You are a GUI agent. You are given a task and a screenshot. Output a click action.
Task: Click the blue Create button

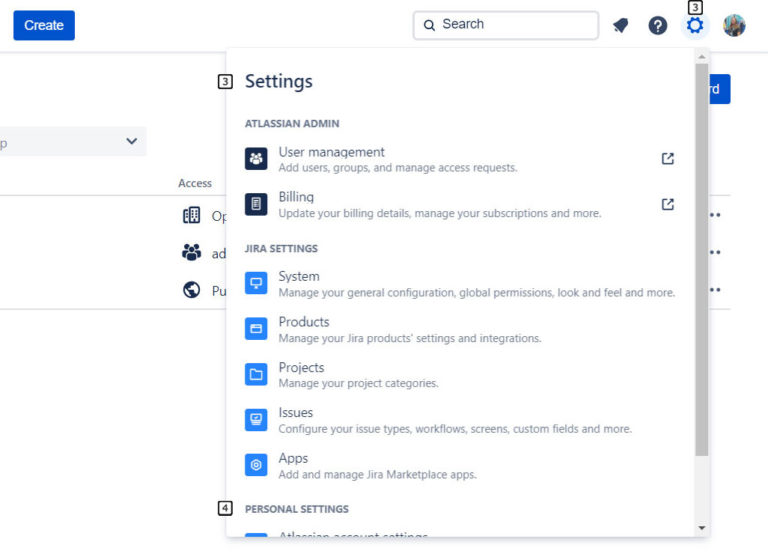[x=44, y=25]
